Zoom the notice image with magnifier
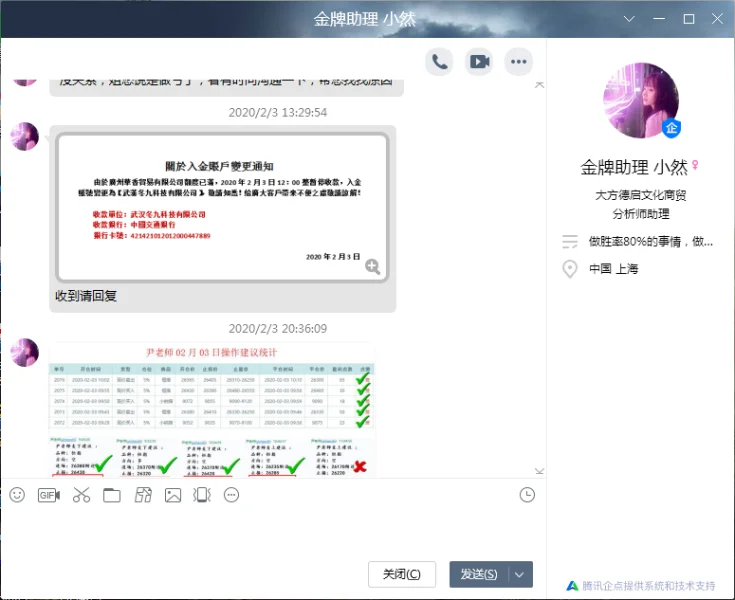 click(x=373, y=266)
